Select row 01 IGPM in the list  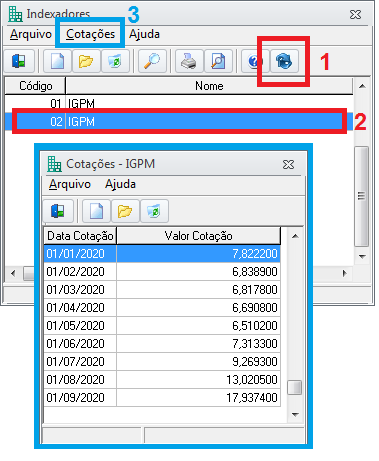tap(179, 104)
